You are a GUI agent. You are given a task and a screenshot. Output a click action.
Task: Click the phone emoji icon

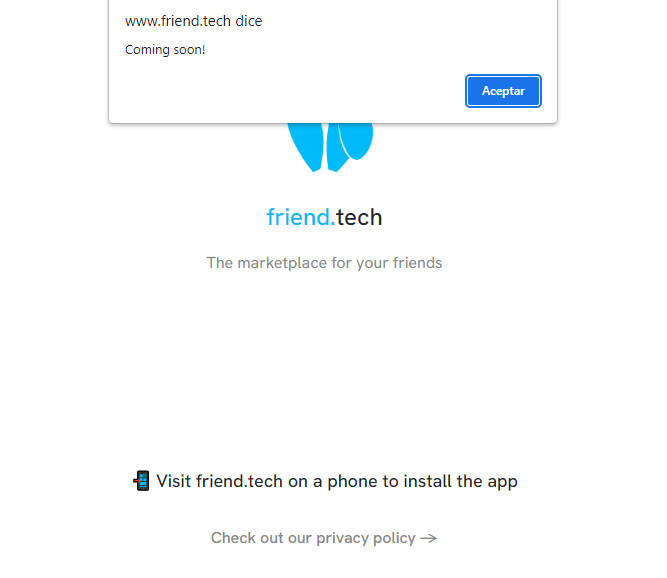[141, 481]
